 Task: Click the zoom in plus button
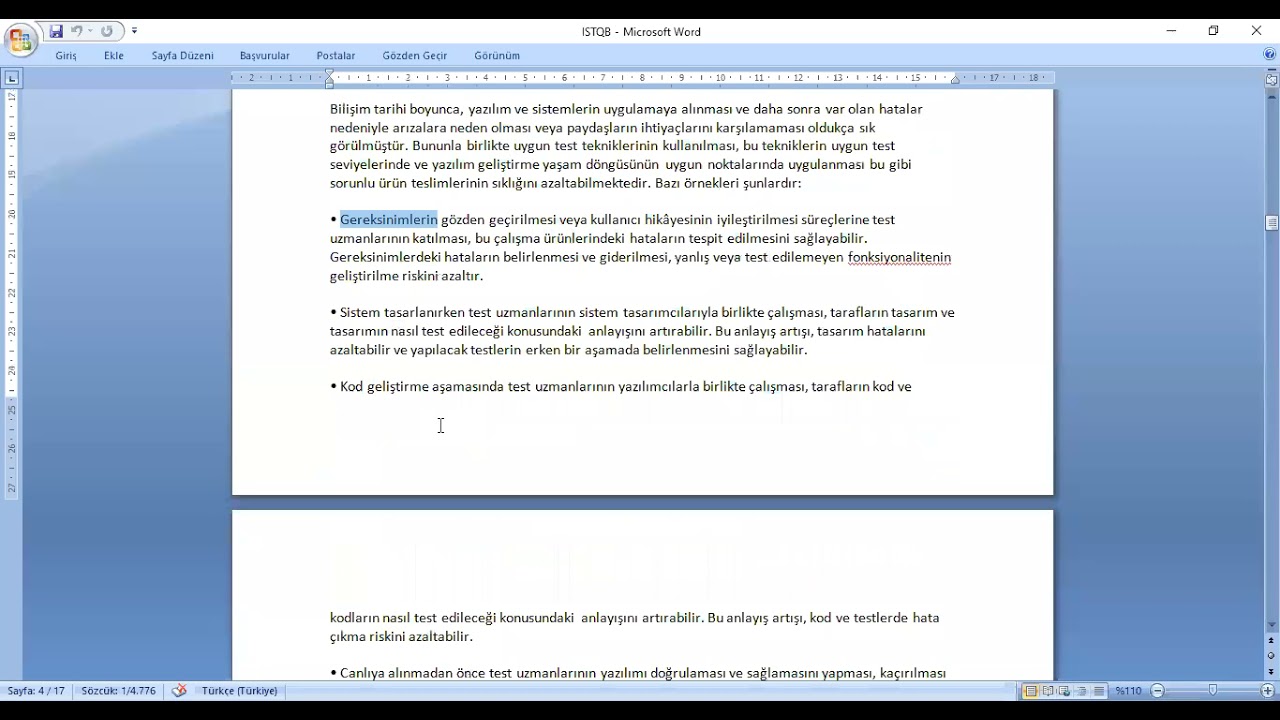pos(1268,691)
